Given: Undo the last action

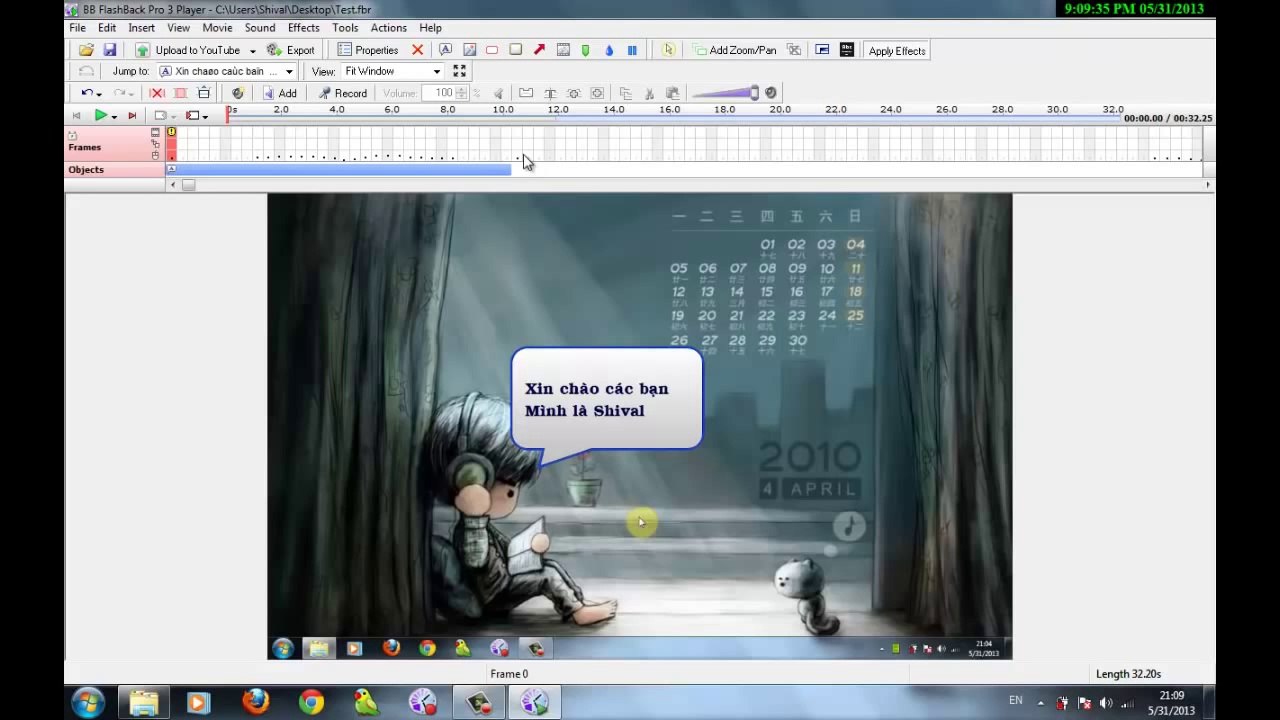Looking at the screenshot, I should point(87,93).
